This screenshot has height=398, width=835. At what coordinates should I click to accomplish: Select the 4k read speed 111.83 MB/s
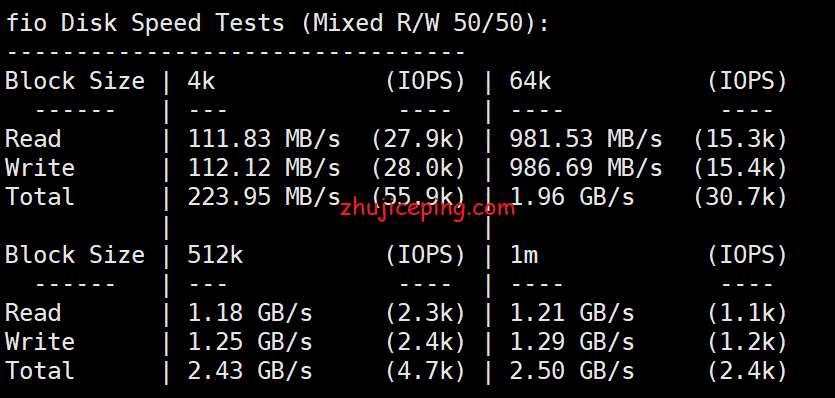tap(264, 139)
